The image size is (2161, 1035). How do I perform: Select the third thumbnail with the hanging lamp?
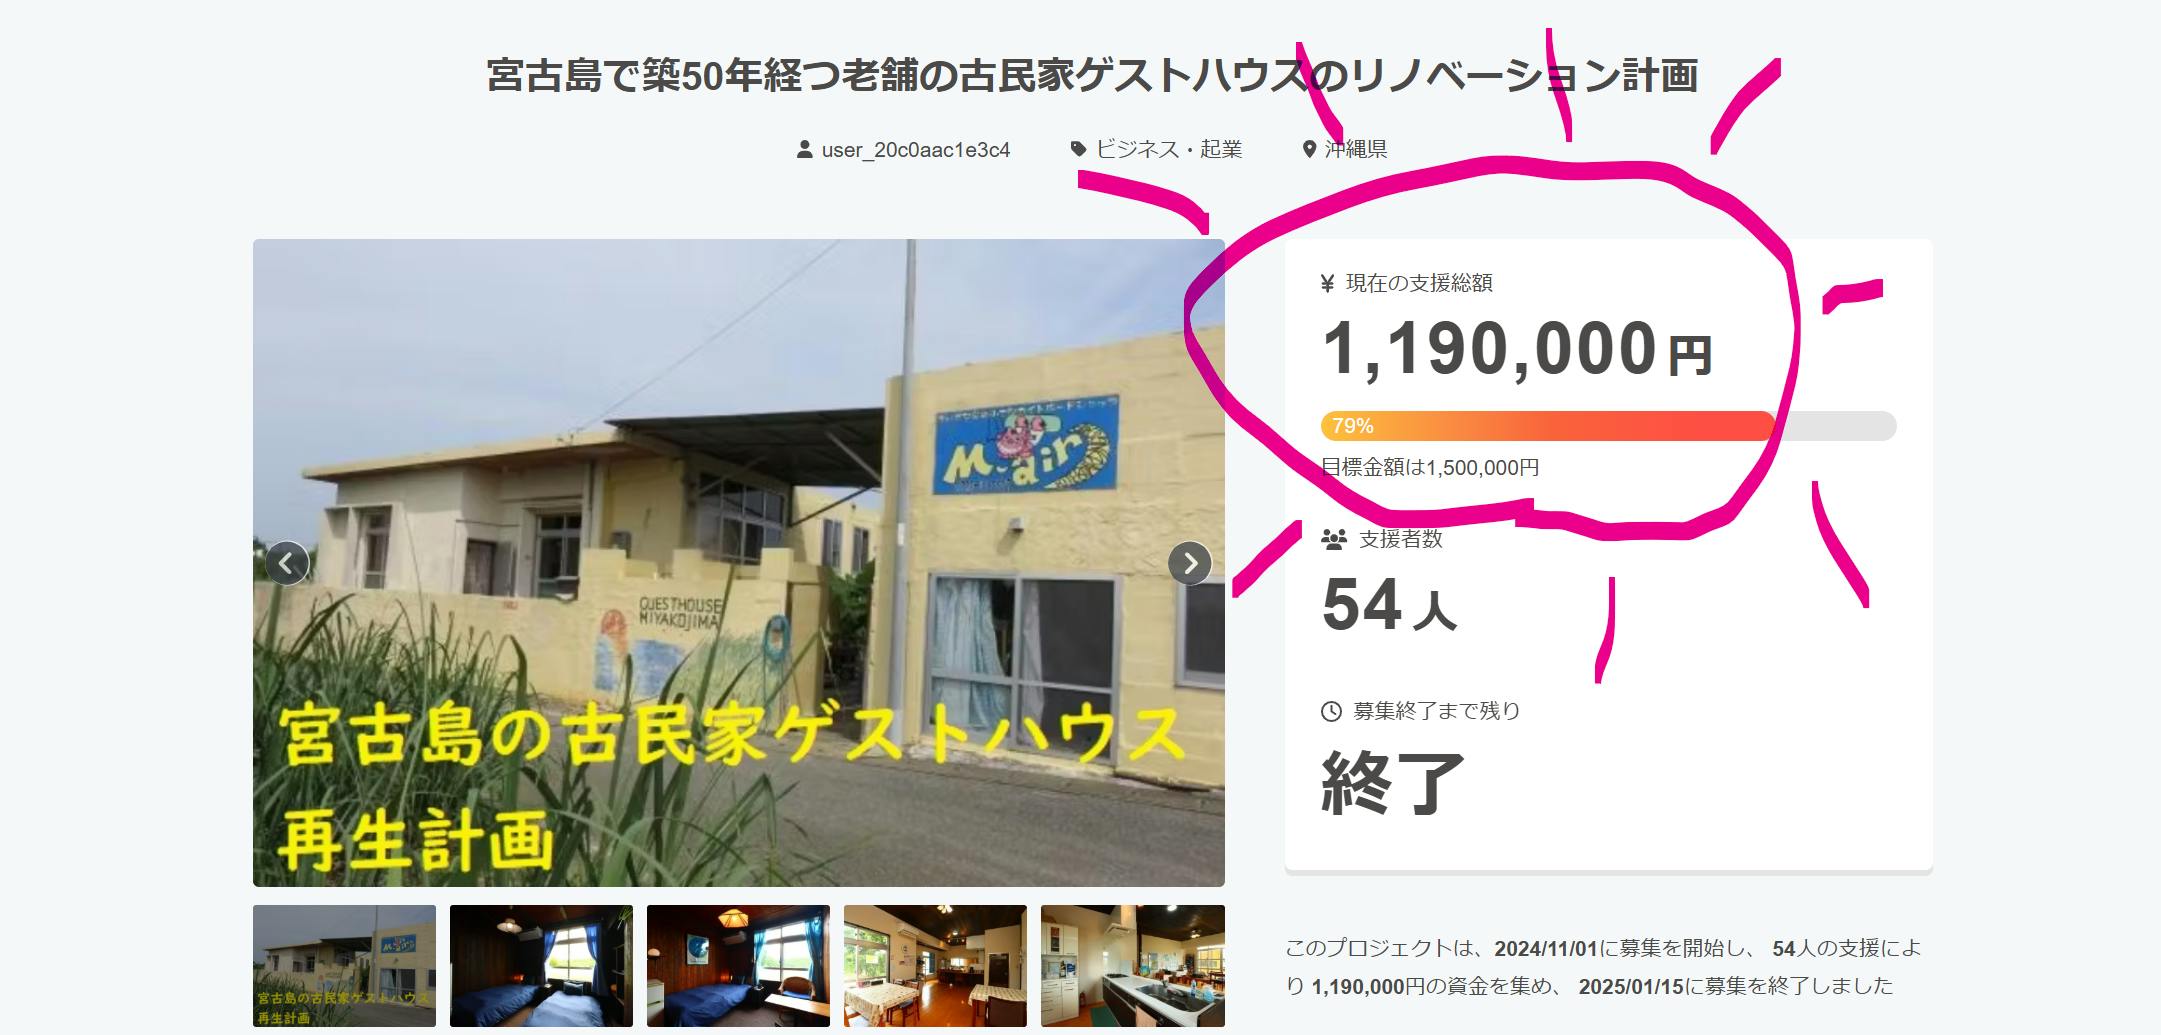tap(738, 966)
